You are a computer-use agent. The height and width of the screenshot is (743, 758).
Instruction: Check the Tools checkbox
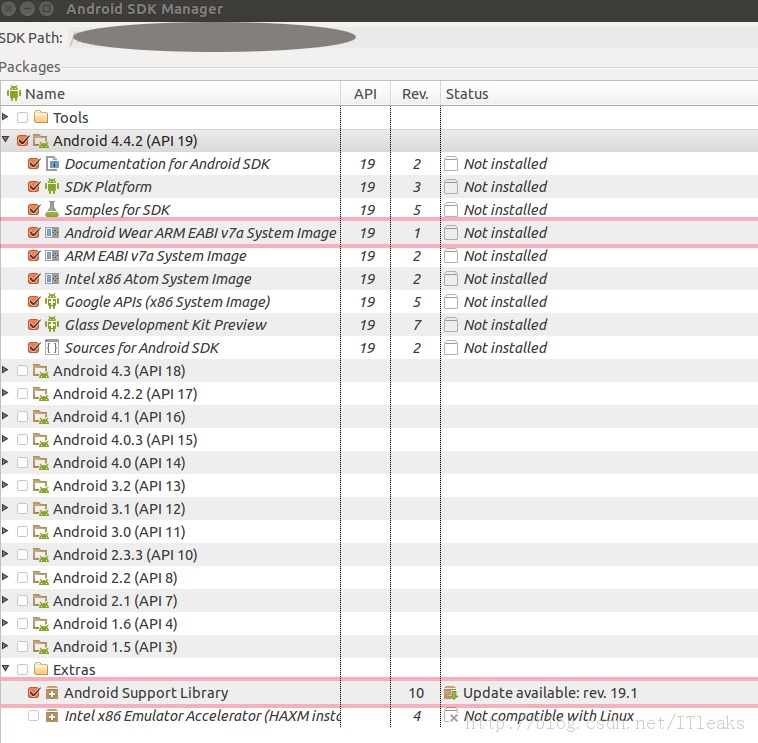point(22,117)
